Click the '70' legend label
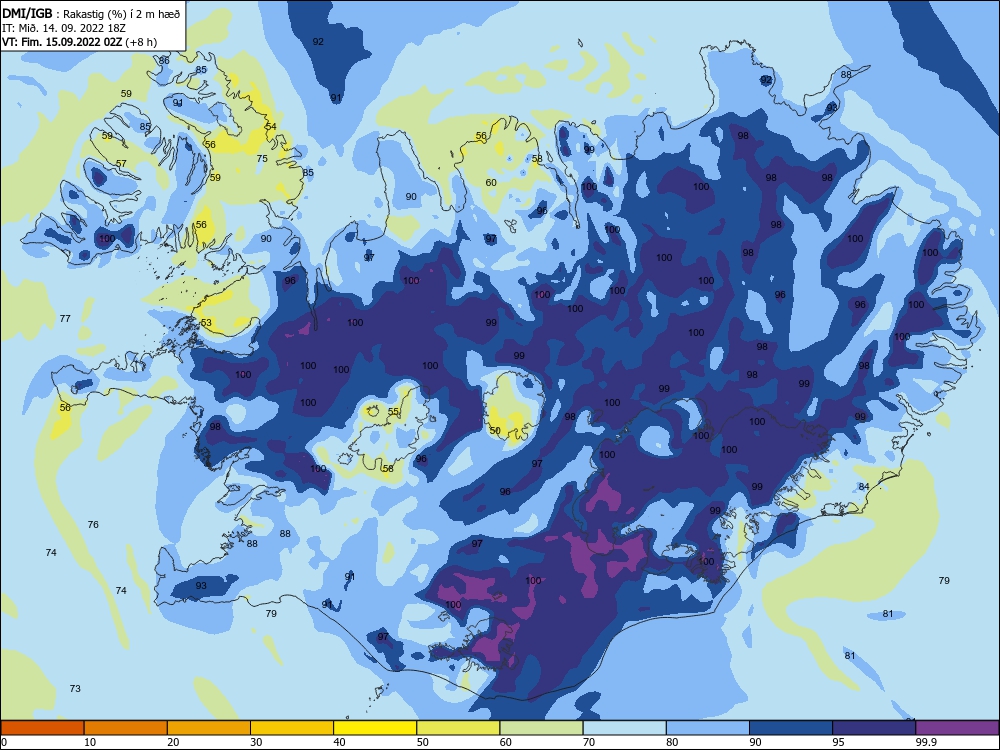The height and width of the screenshot is (750, 1000). coord(589,742)
